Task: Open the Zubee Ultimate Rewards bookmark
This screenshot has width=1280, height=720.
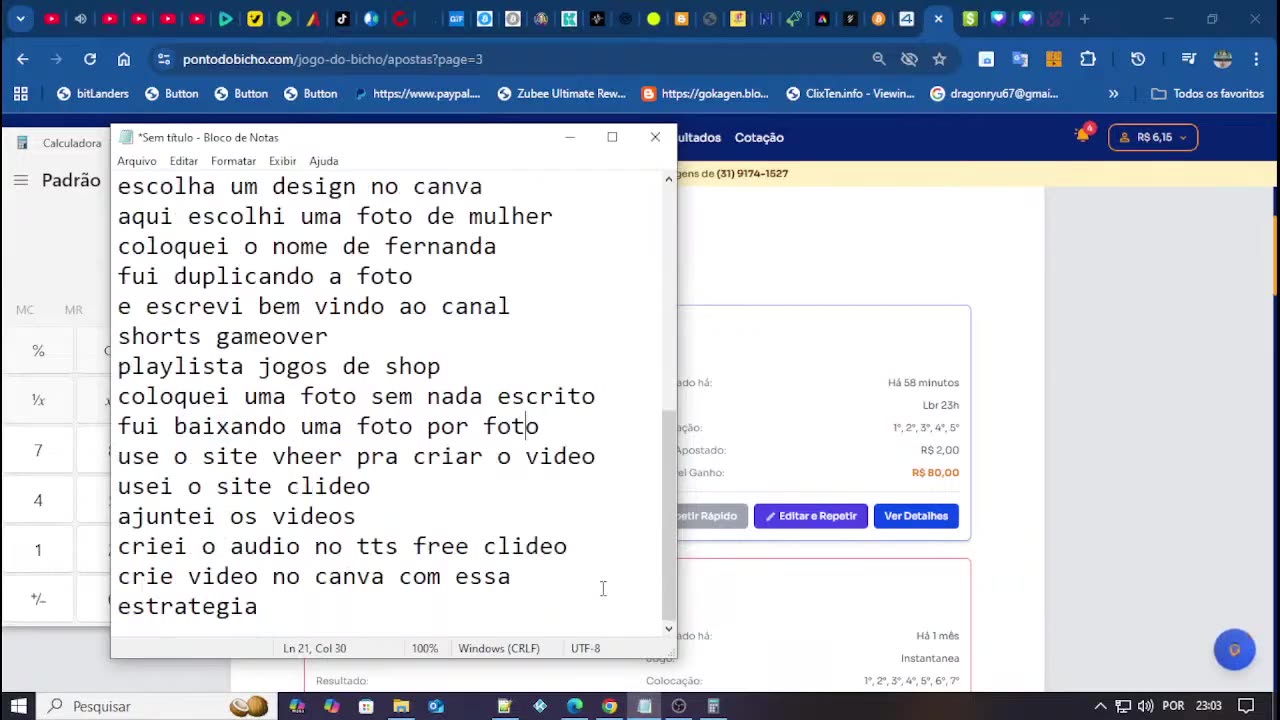Action: tap(561, 93)
